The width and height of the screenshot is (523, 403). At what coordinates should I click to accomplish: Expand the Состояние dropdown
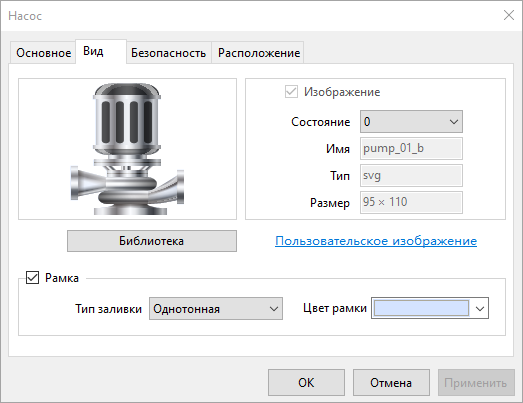tap(411, 122)
